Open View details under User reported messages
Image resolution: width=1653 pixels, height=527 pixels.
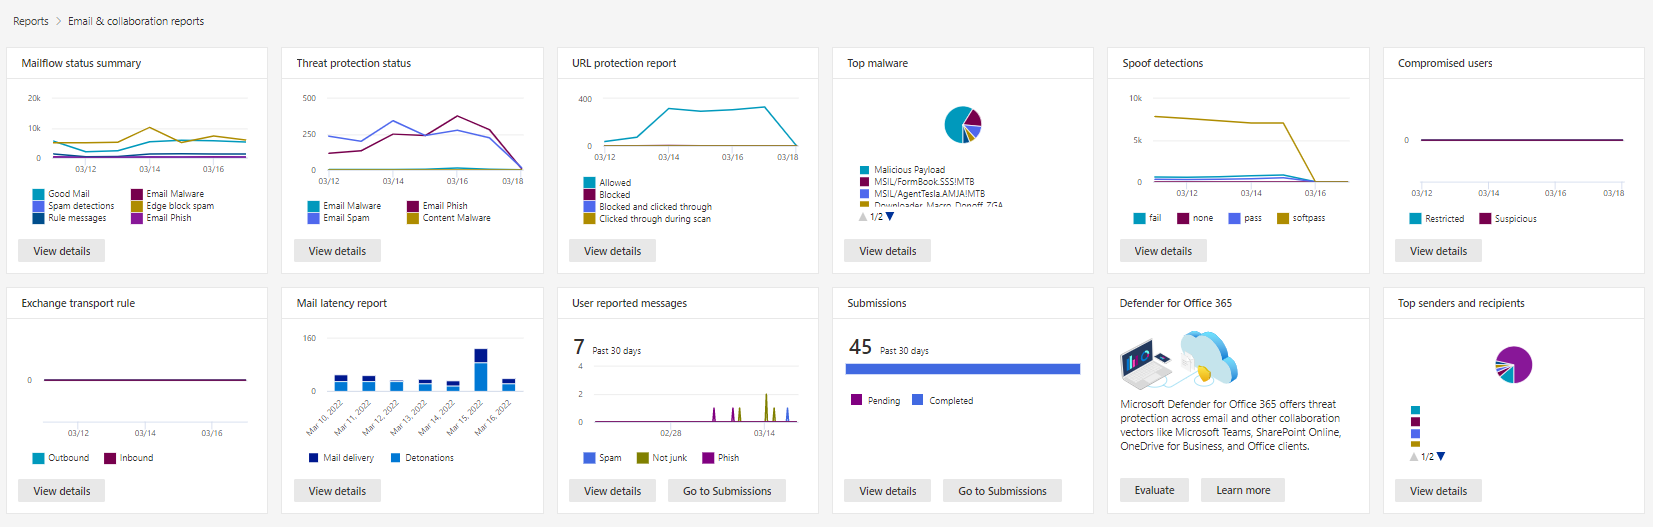tap(612, 491)
